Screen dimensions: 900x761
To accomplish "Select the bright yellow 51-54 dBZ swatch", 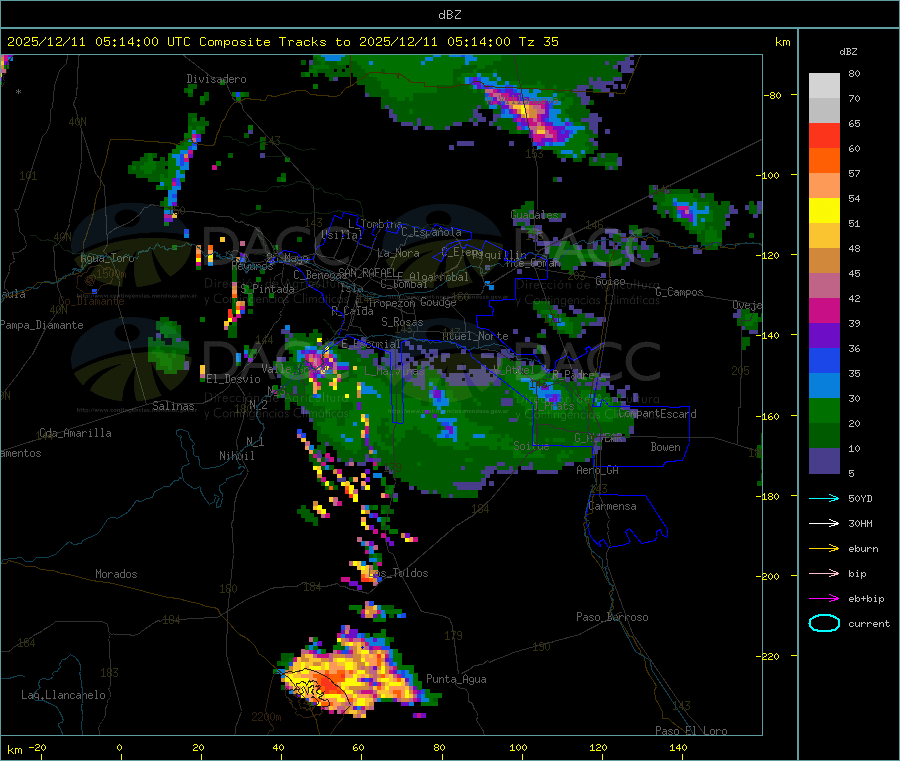I will [x=824, y=211].
